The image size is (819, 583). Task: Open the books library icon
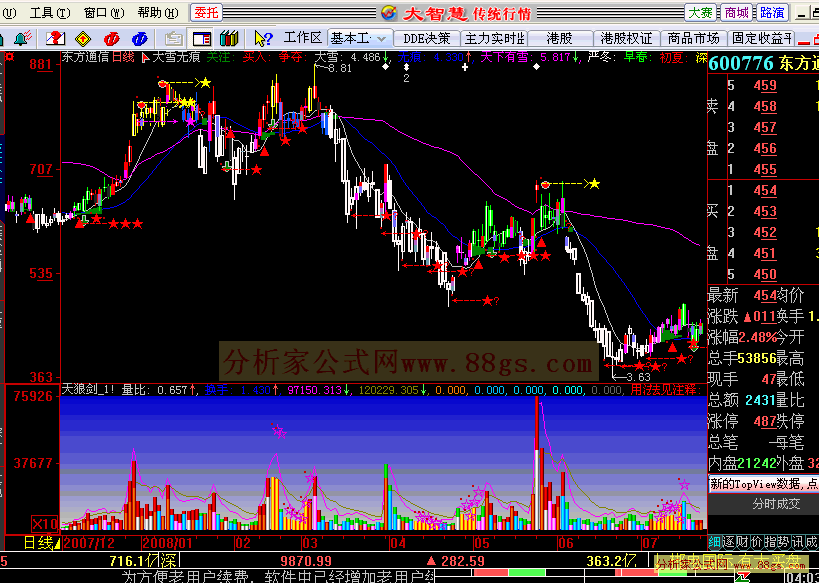pyautogui.click(x=229, y=38)
